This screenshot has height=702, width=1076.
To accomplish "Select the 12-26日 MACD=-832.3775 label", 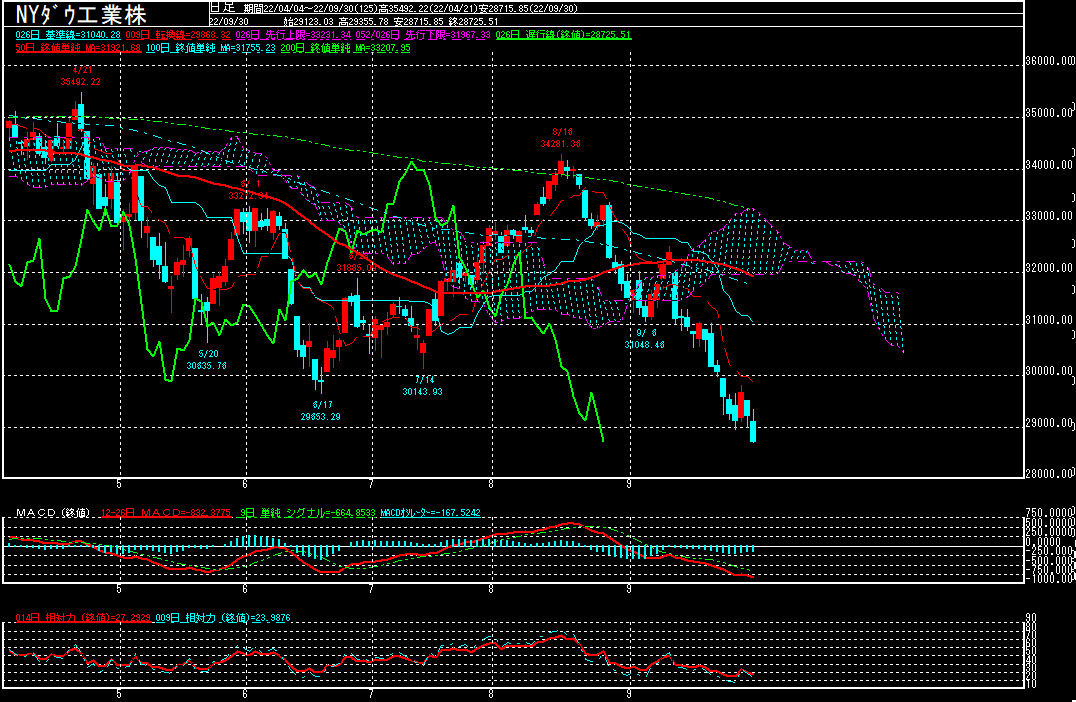I will (166, 513).
